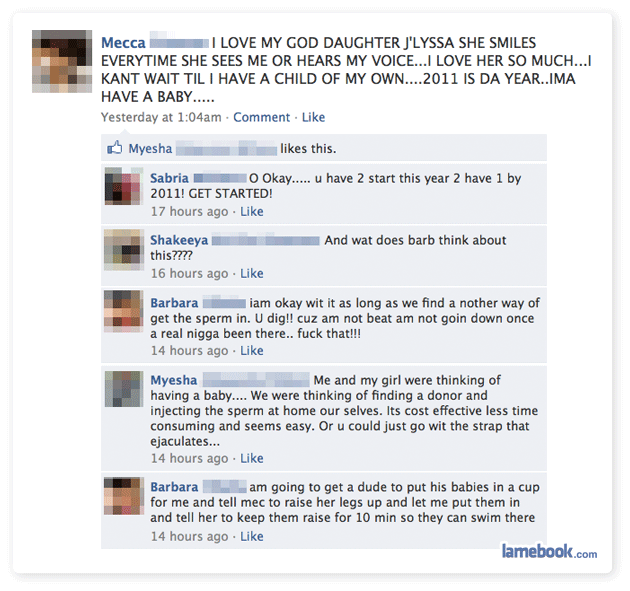Screen dimensions: 630x591
Task: Like Mecca's original post
Action: point(313,117)
